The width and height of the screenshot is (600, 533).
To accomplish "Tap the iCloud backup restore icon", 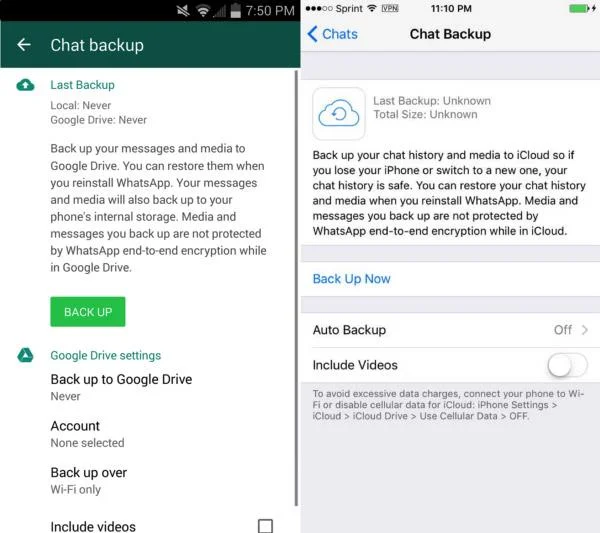I will (339, 114).
